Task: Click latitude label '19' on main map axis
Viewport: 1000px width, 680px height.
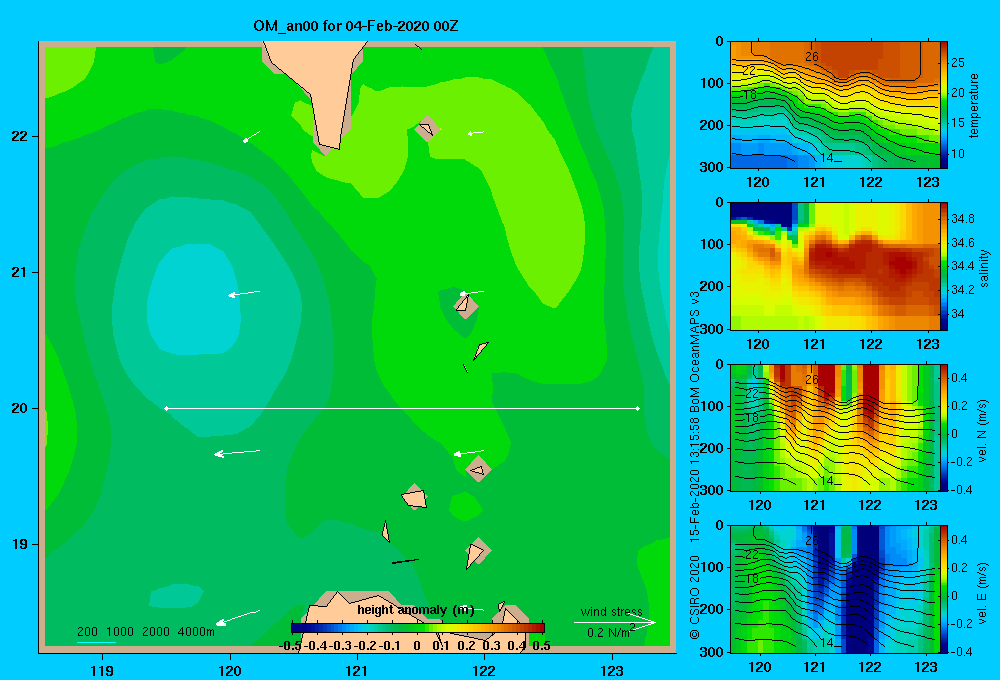Action: click(x=20, y=544)
